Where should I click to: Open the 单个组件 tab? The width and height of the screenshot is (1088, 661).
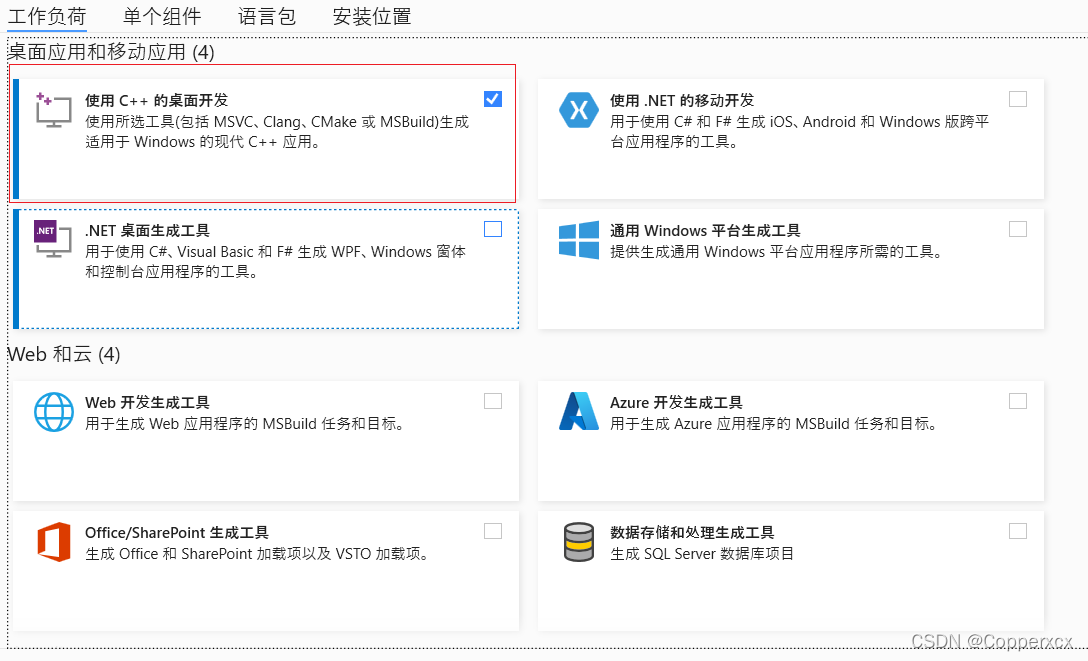tap(162, 16)
